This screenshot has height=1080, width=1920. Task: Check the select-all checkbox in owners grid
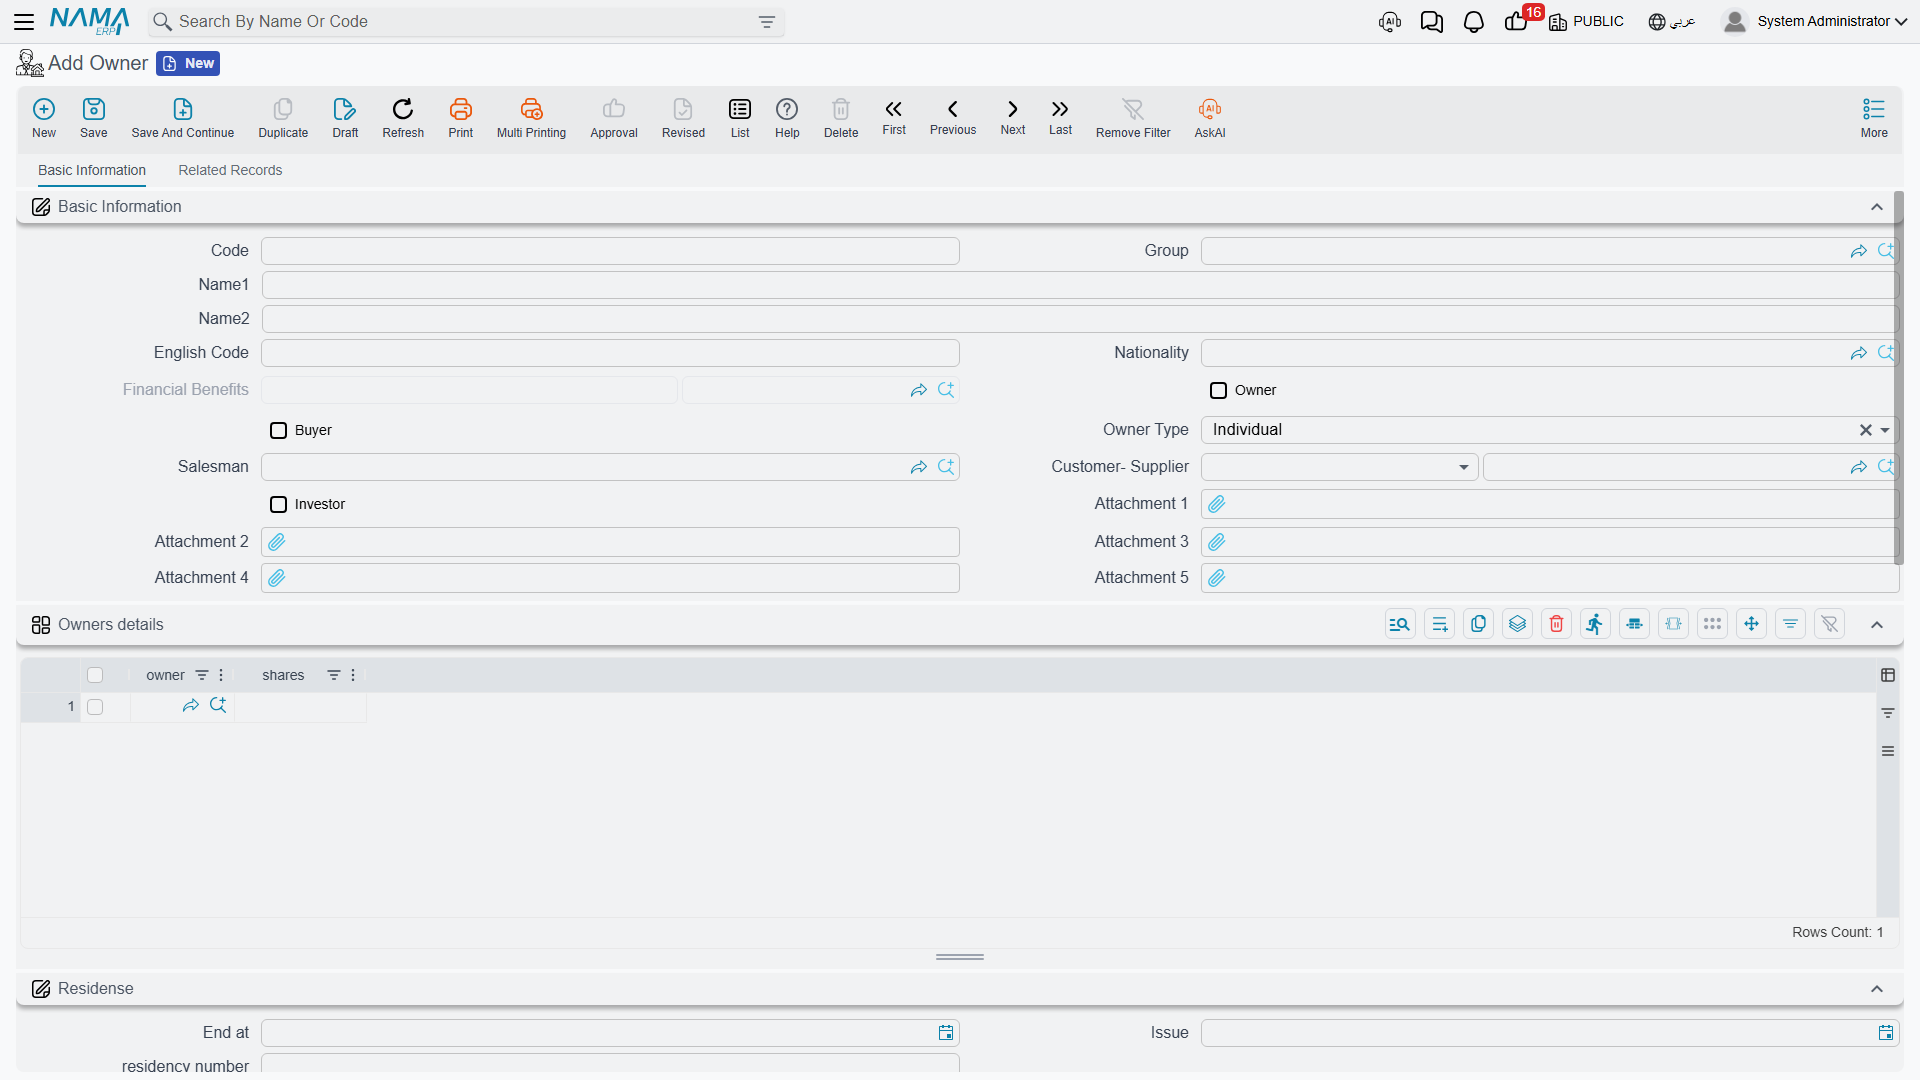point(95,675)
